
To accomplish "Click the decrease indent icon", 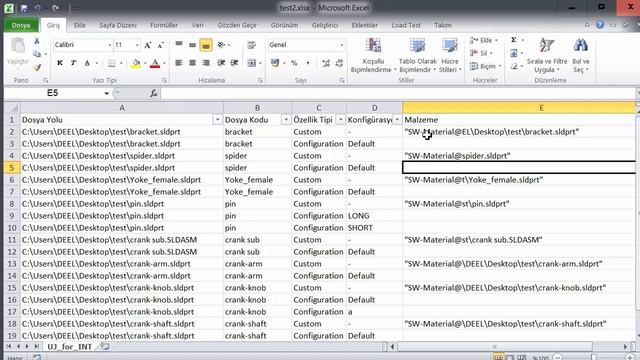I will (221, 63).
